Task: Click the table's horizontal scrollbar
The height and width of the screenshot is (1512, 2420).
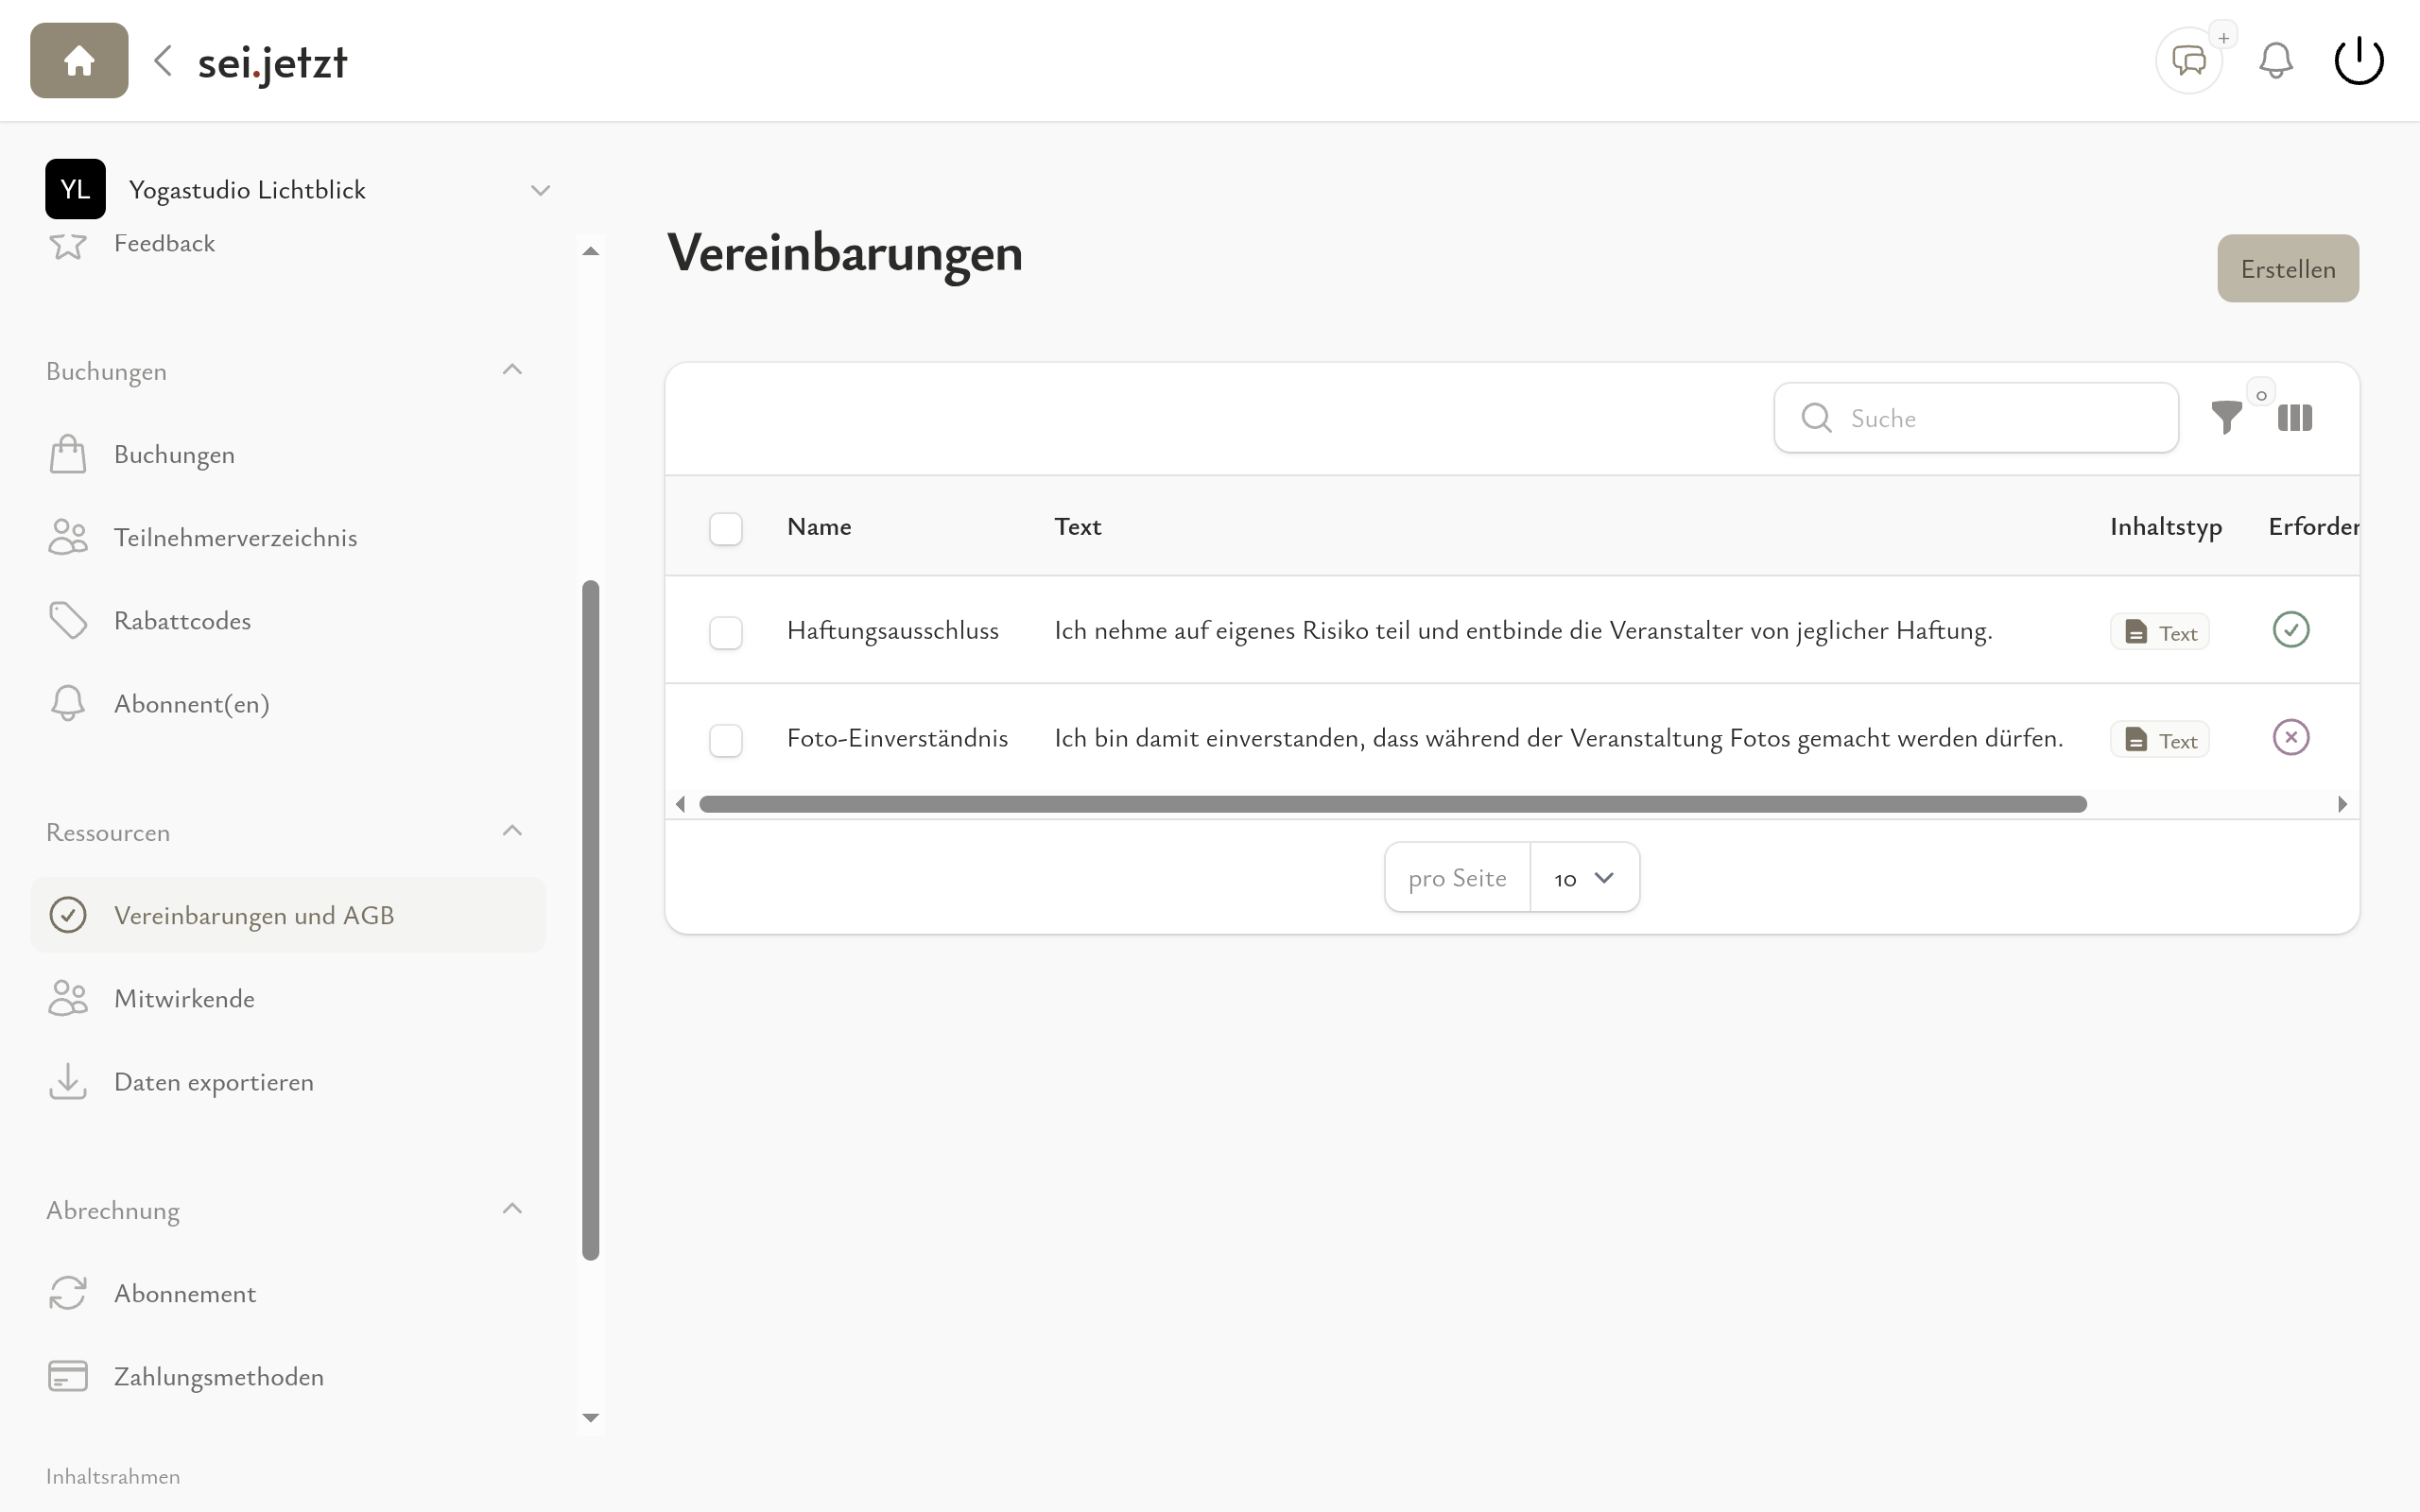Action: (1392, 804)
